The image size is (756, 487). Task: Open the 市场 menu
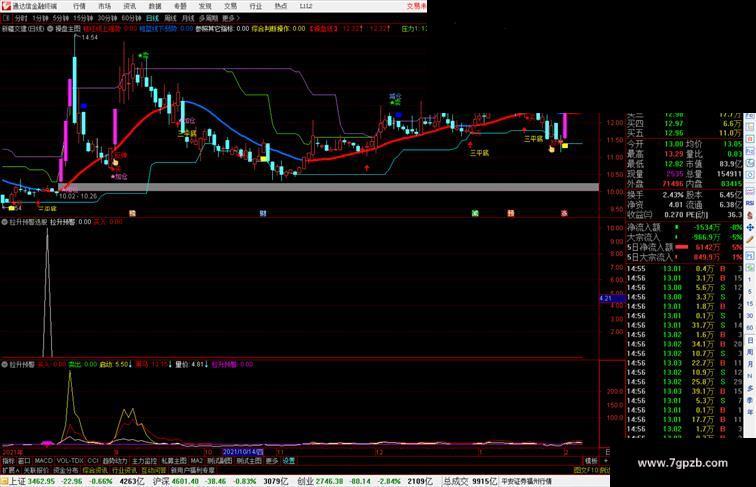point(104,6)
